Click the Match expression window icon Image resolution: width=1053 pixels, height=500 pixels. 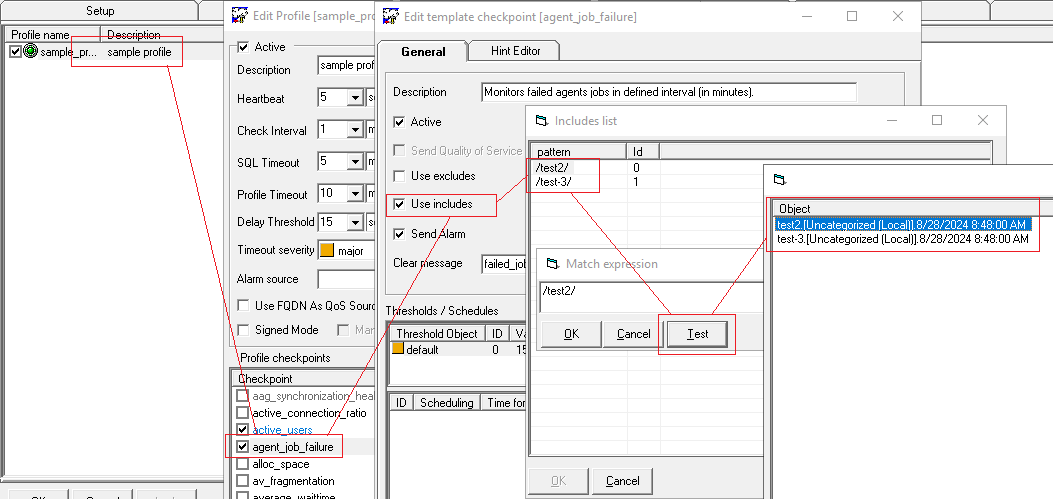[552, 263]
